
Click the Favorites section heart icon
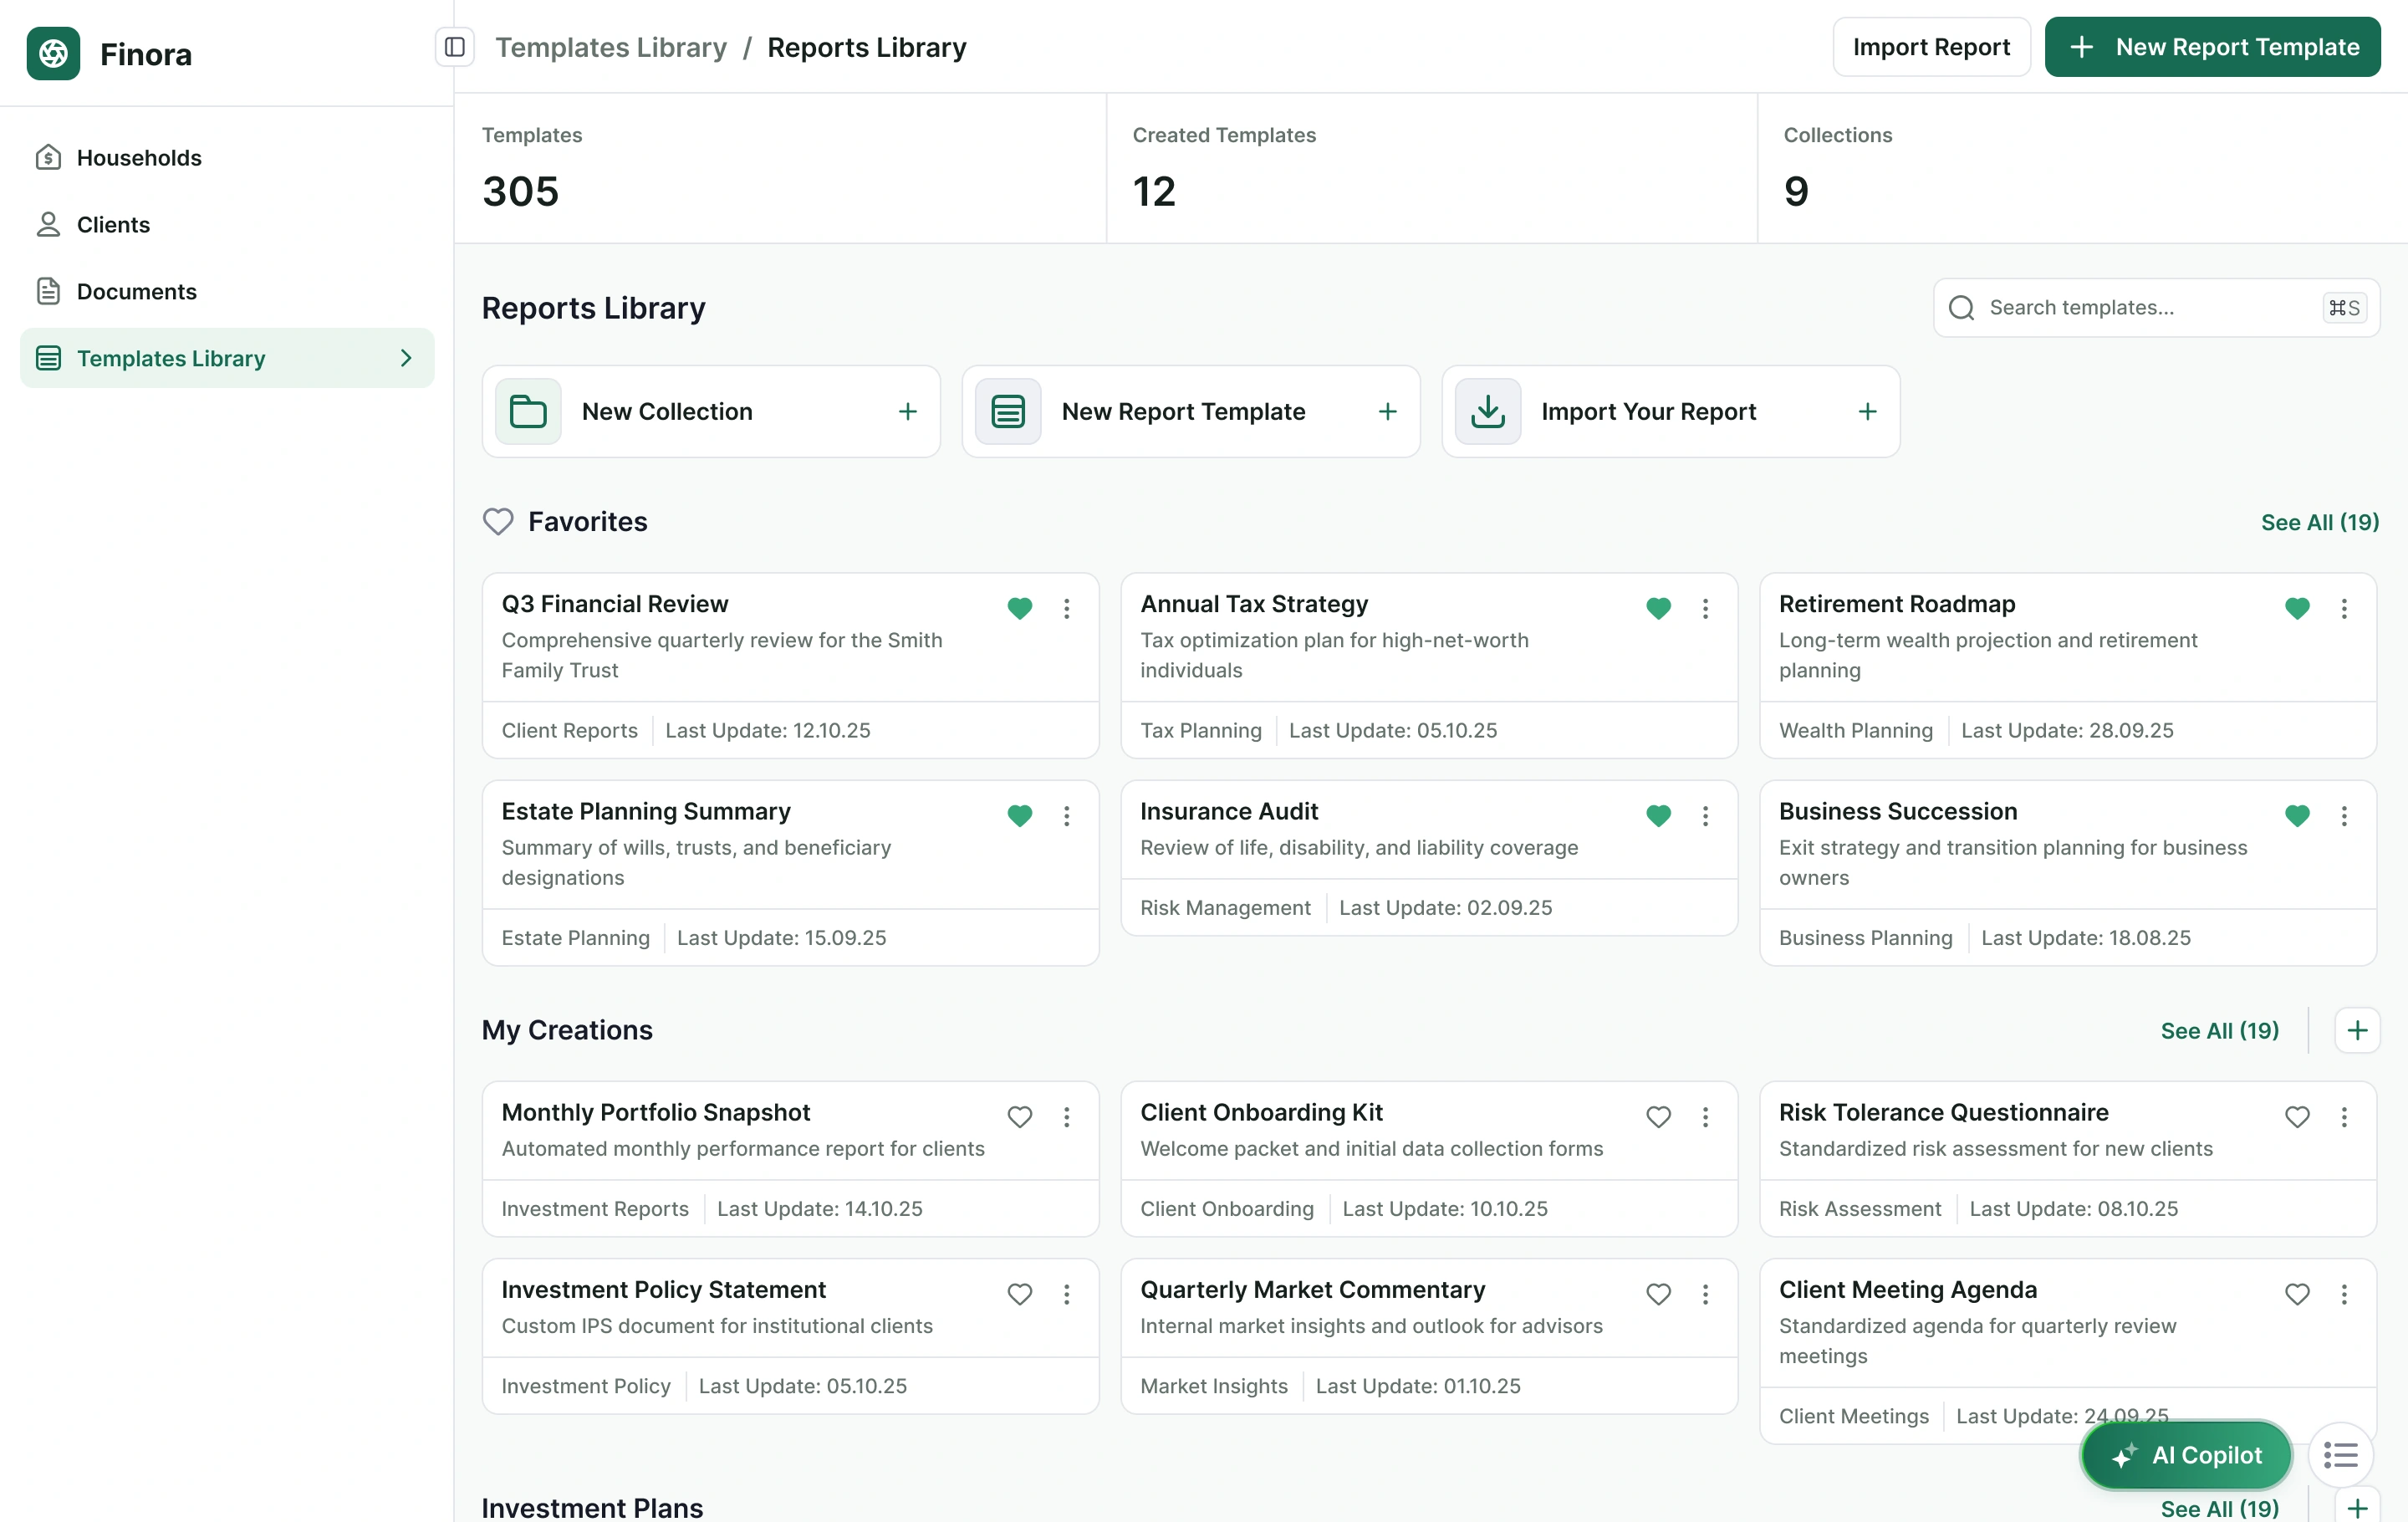click(498, 522)
